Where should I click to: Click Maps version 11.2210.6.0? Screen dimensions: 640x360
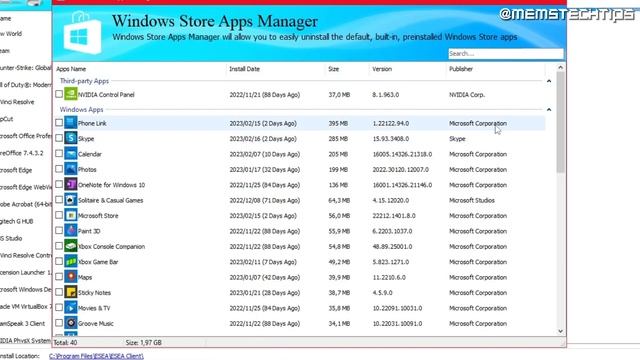pyautogui.click(x=389, y=278)
